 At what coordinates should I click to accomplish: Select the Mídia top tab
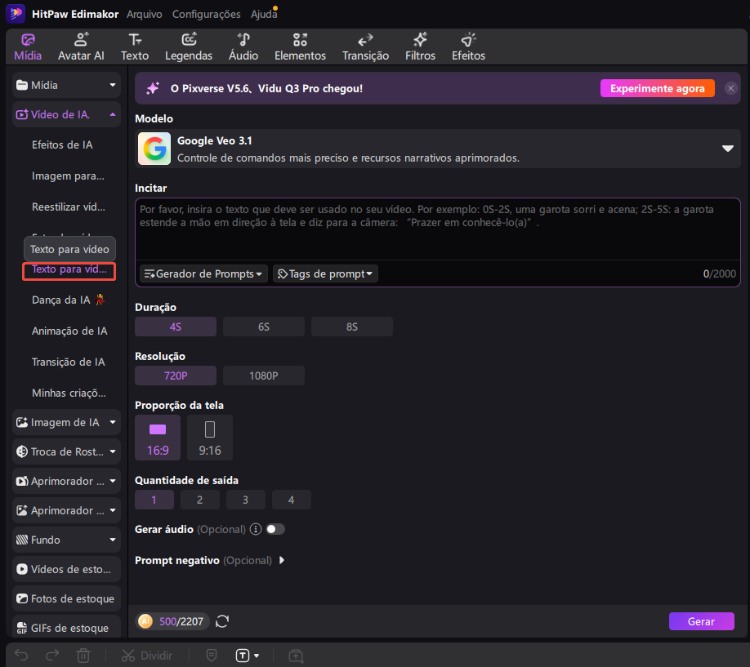[x=28, y=47]
